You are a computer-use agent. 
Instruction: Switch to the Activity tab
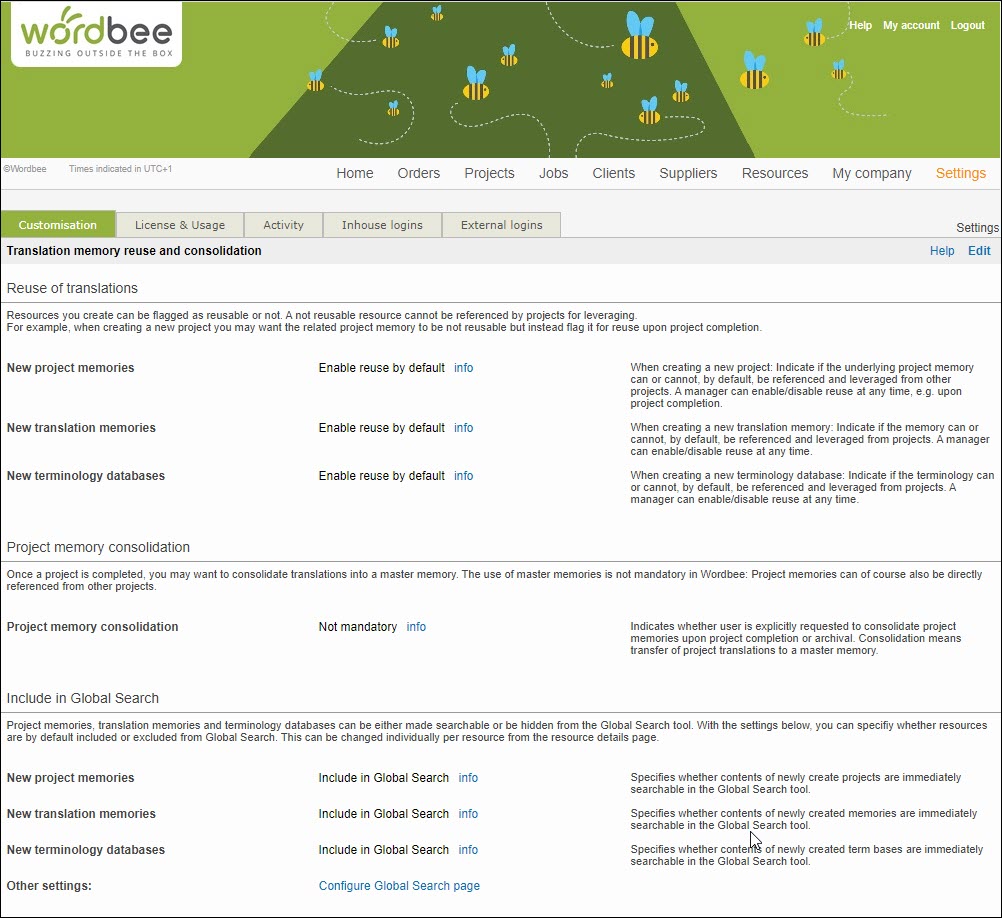pyautogui.click(x=283, y=225)
